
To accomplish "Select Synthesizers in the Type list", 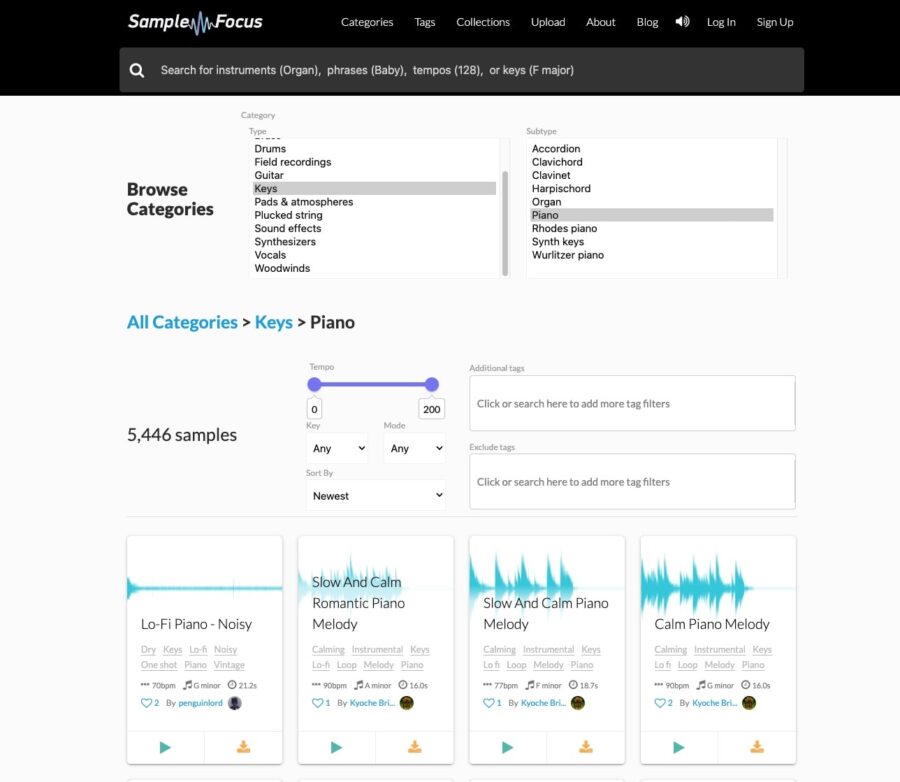I will click(285, 241).
